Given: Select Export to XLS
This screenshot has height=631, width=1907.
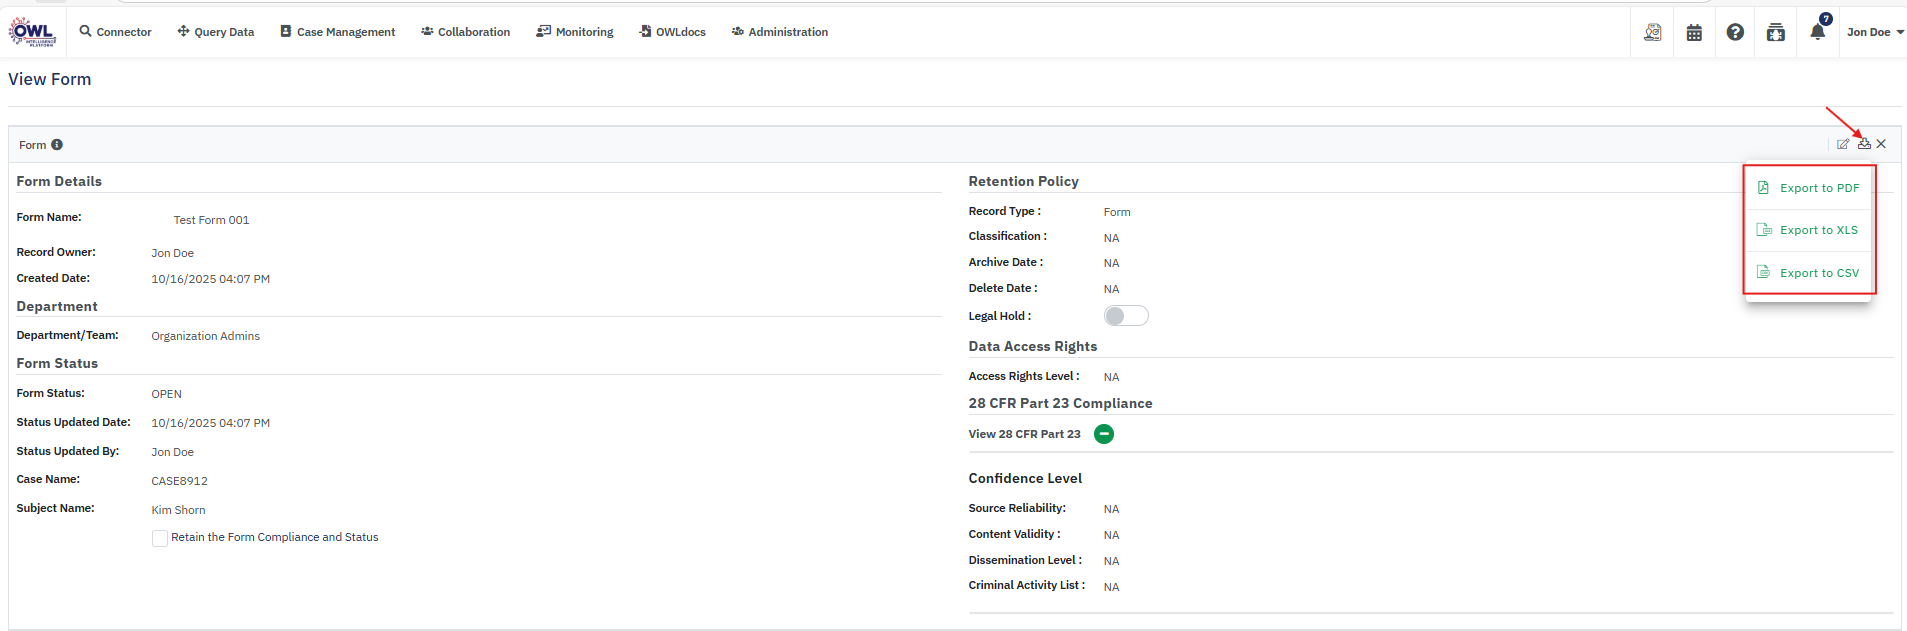Looking at the screenshot, I should 1817,230.
